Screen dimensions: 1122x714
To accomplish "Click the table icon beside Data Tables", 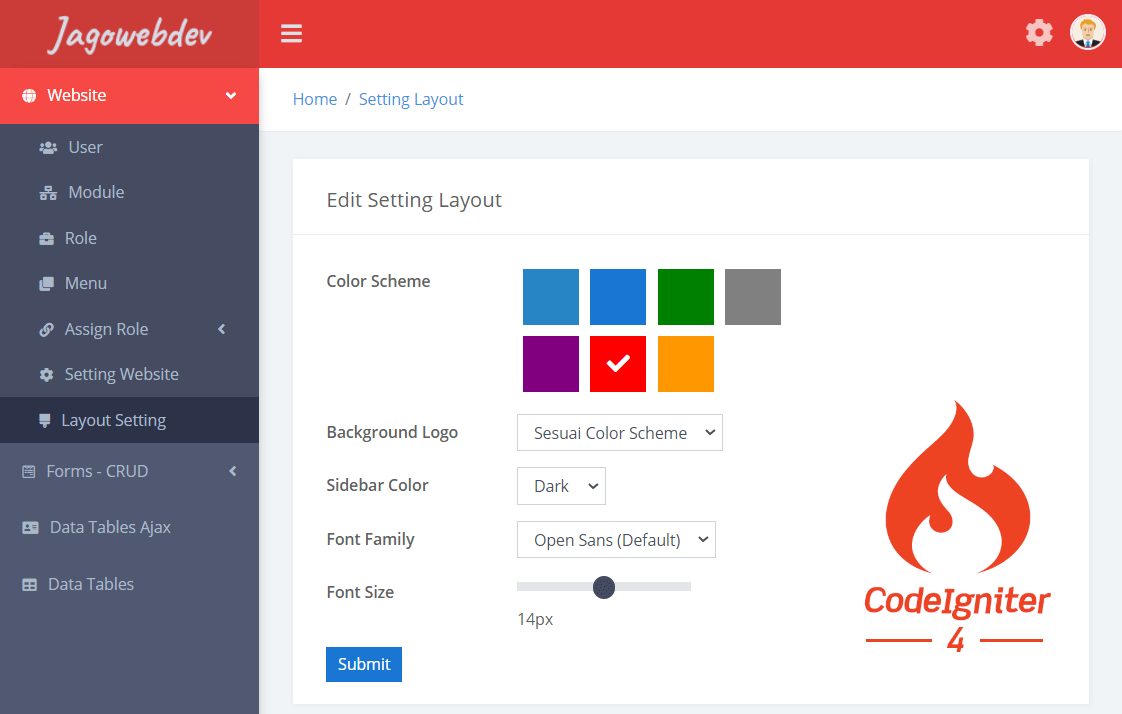I will coord(30,585).
